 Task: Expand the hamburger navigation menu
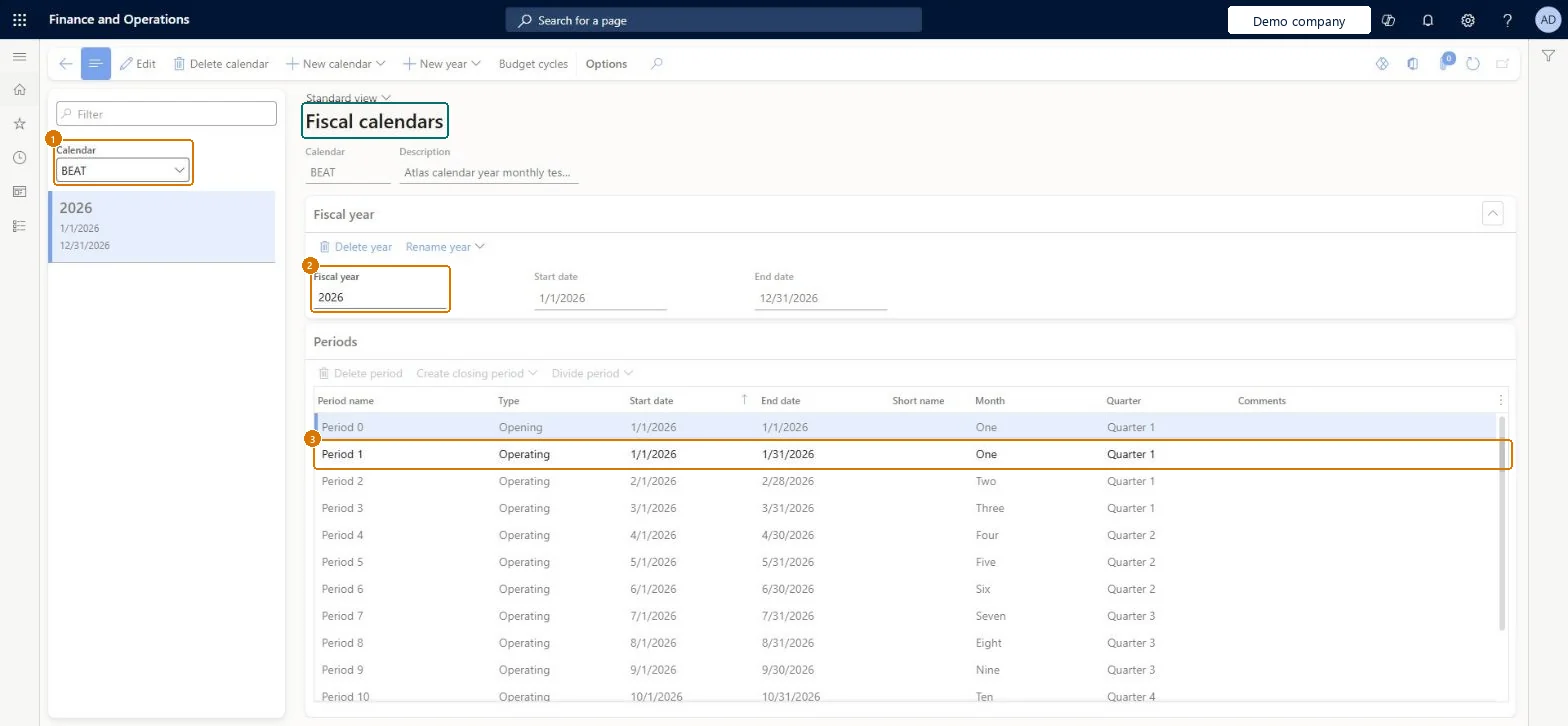click(19, 57)
